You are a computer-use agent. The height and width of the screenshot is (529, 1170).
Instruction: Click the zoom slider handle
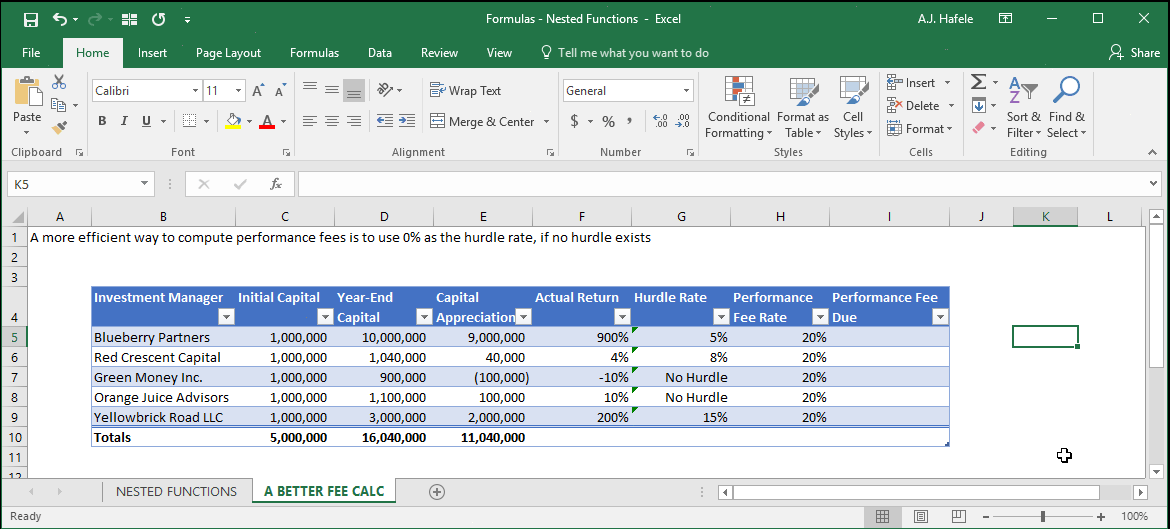click(1042, 516)
